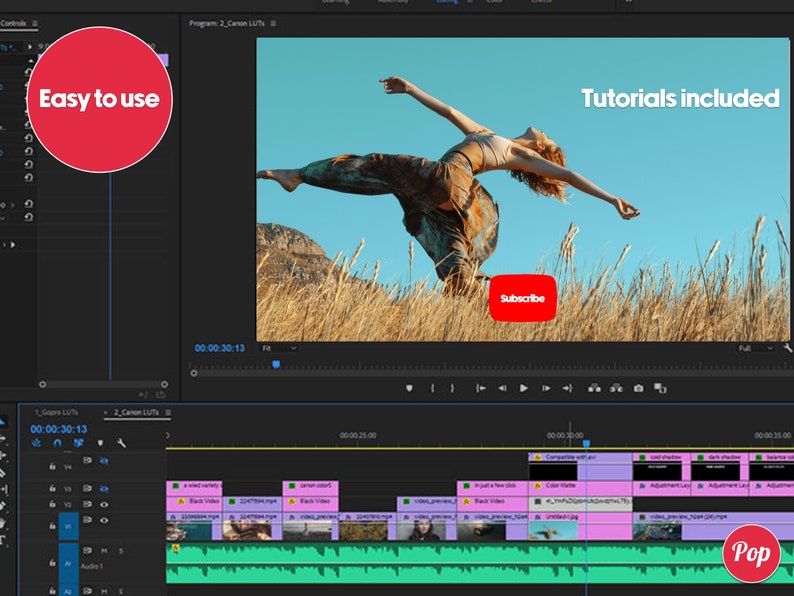
Task: Open Program monitor settings wrench
Action: point(788,348)
